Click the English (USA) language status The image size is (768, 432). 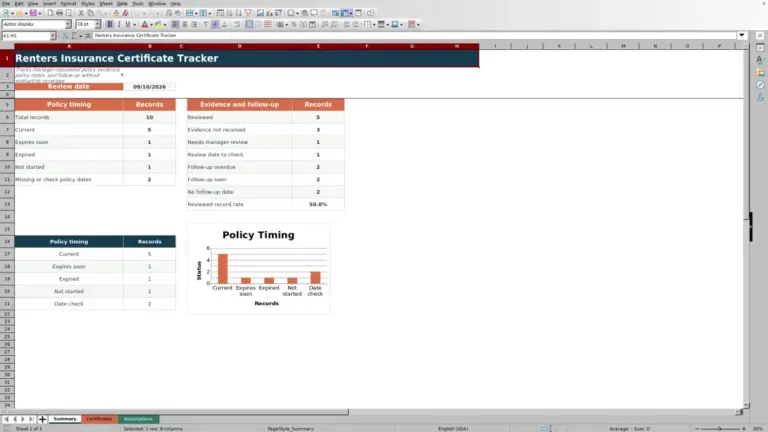point(453,429)
